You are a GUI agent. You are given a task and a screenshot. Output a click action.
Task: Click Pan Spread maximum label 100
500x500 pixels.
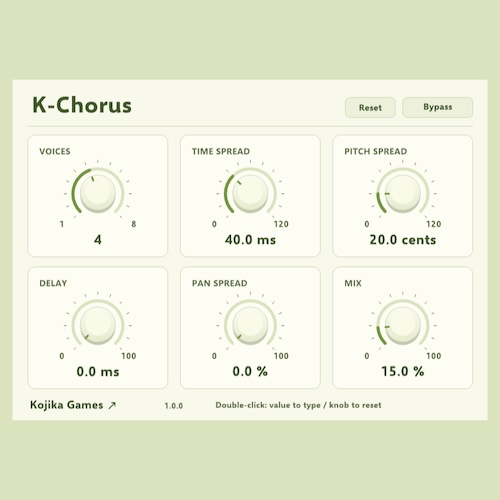click(x=281, y=356)
